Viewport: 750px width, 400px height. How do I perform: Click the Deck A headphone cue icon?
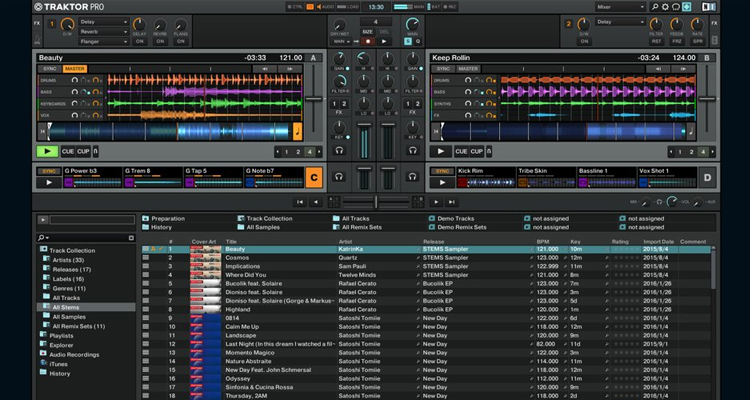pos(339,150)
